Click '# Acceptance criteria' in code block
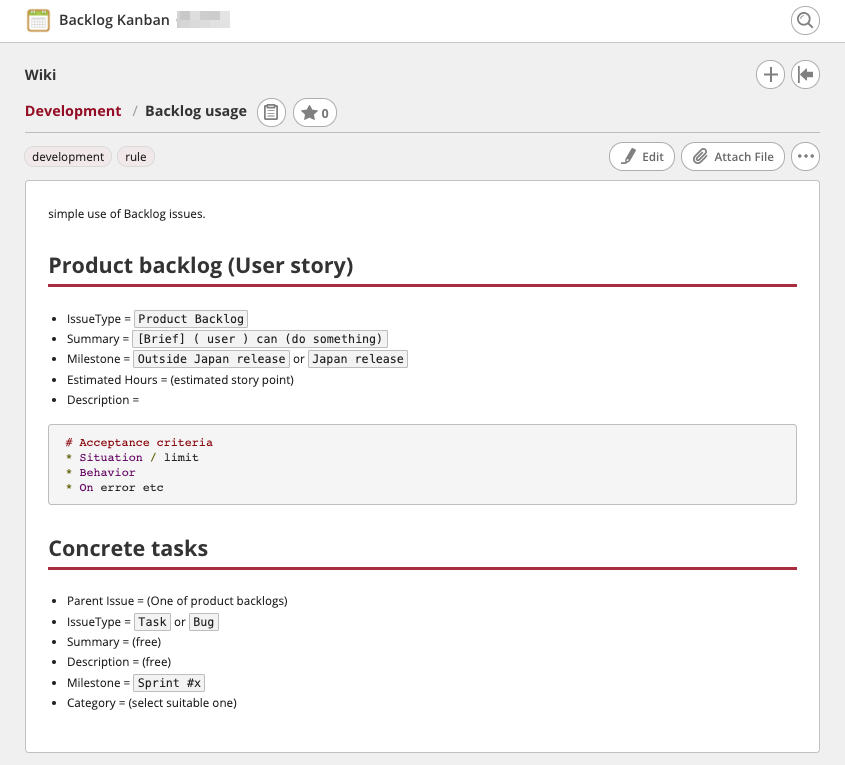This screenshot has width=845, height=765. pyautogui.click(x=139, y=442)
